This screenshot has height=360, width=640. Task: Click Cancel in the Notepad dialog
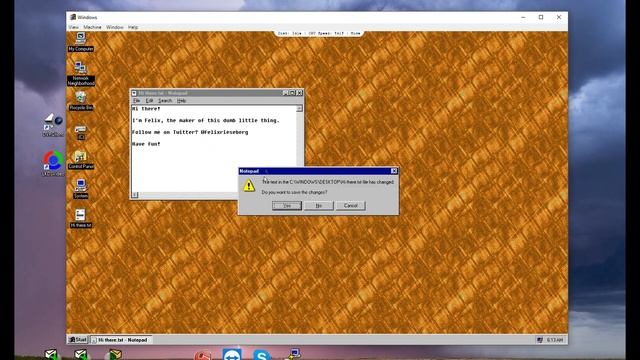coord(351,206)
